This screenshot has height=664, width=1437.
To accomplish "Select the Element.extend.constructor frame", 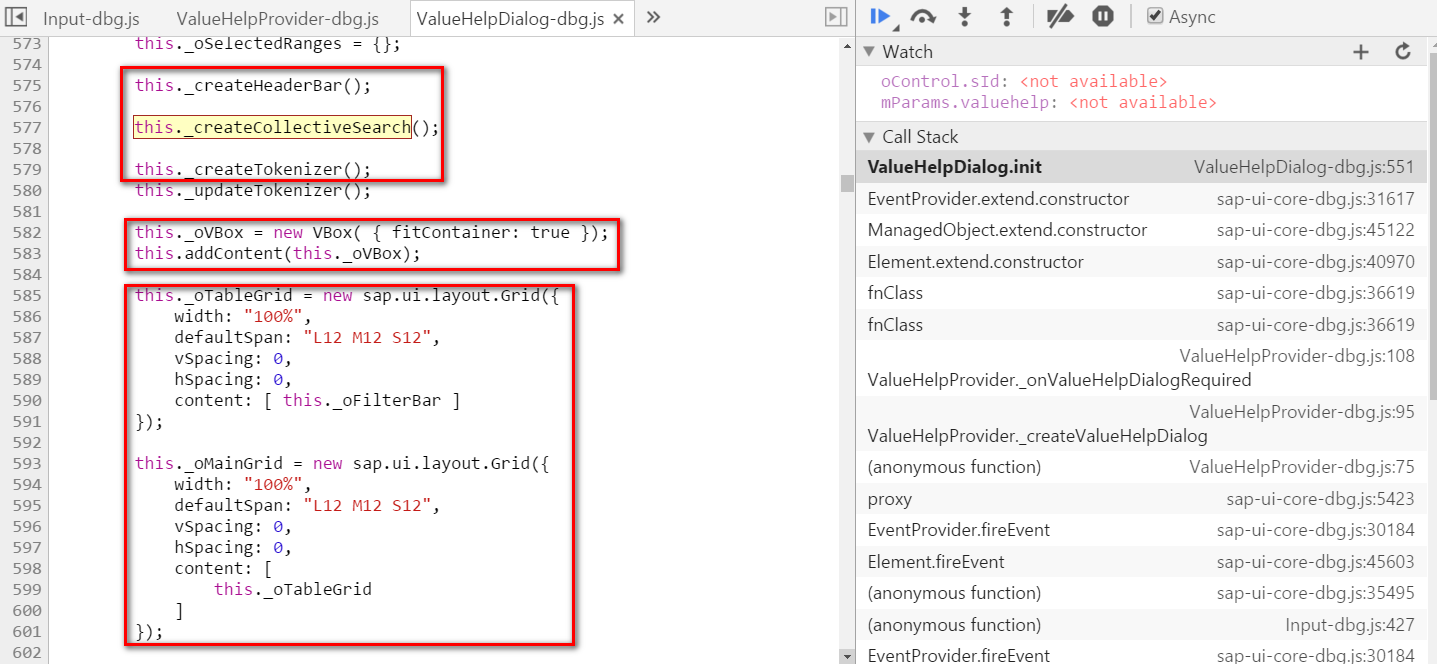I will pos(1141,262).
